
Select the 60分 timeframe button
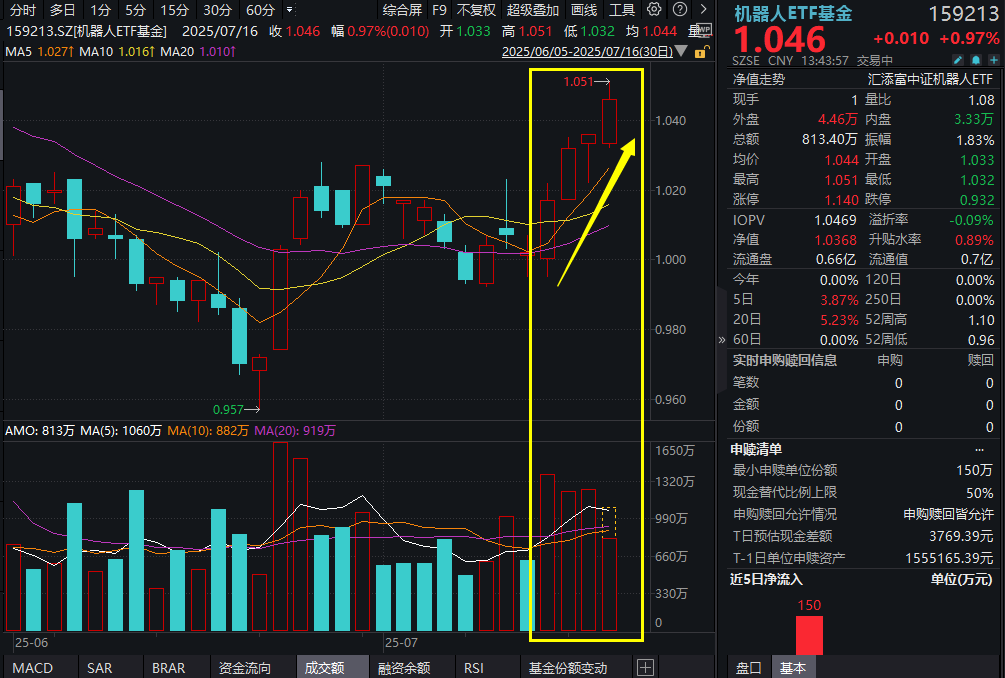[x=260, y=10]
